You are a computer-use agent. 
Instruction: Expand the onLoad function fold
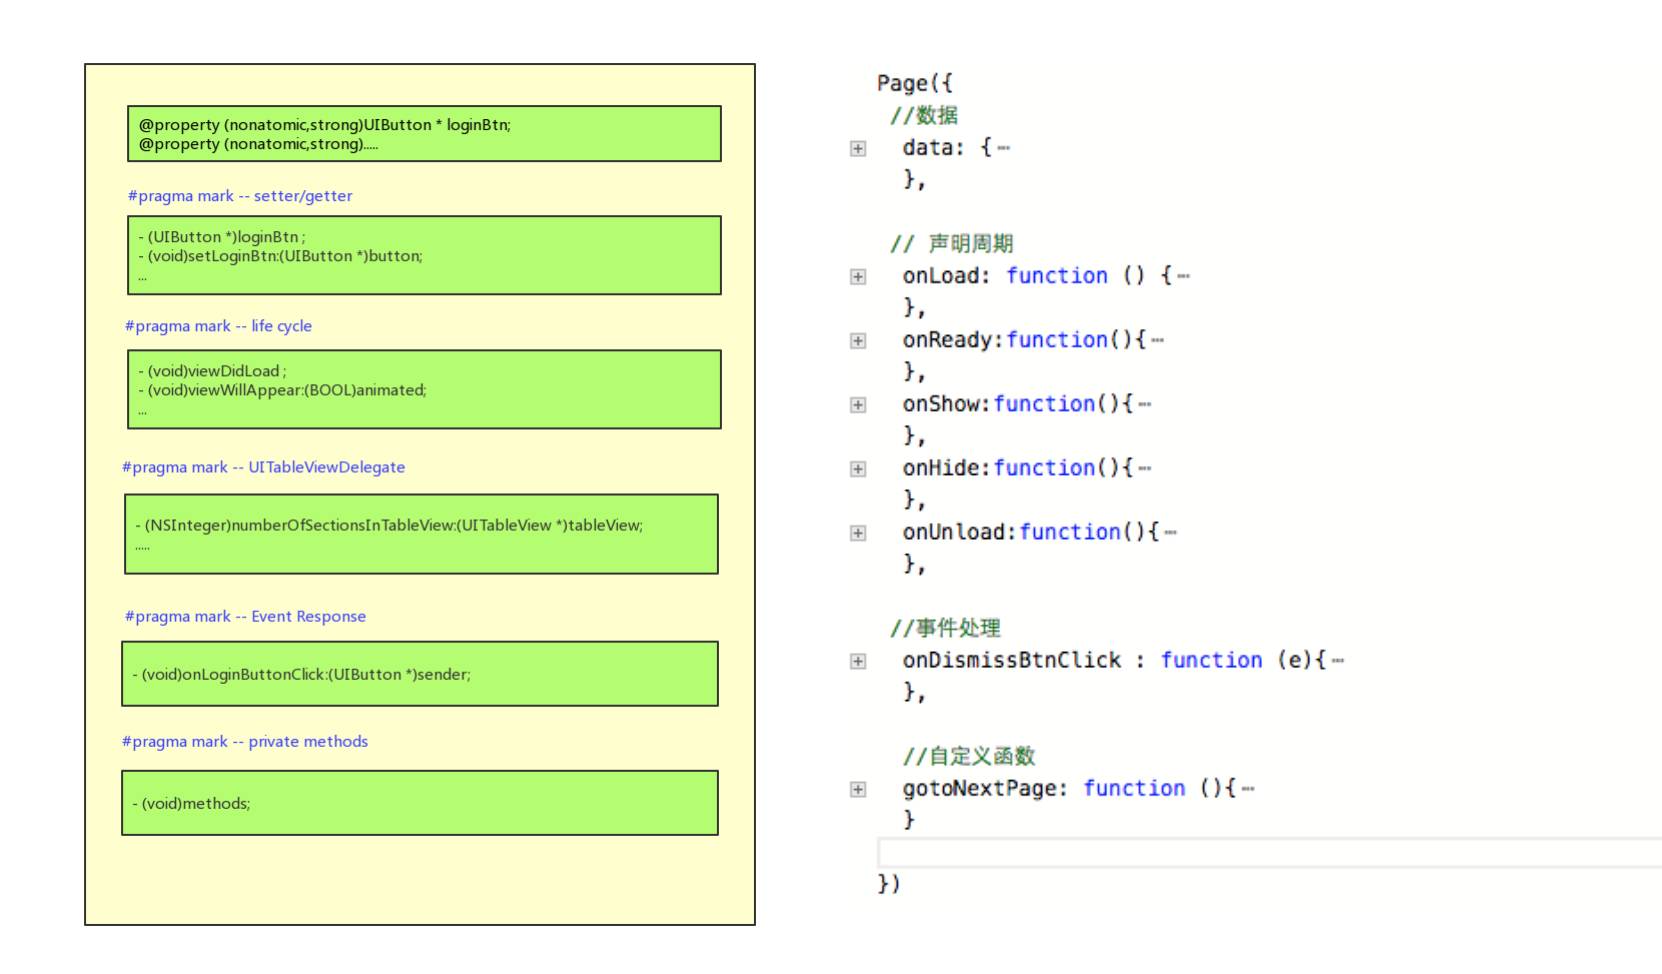tap(858, 276)
